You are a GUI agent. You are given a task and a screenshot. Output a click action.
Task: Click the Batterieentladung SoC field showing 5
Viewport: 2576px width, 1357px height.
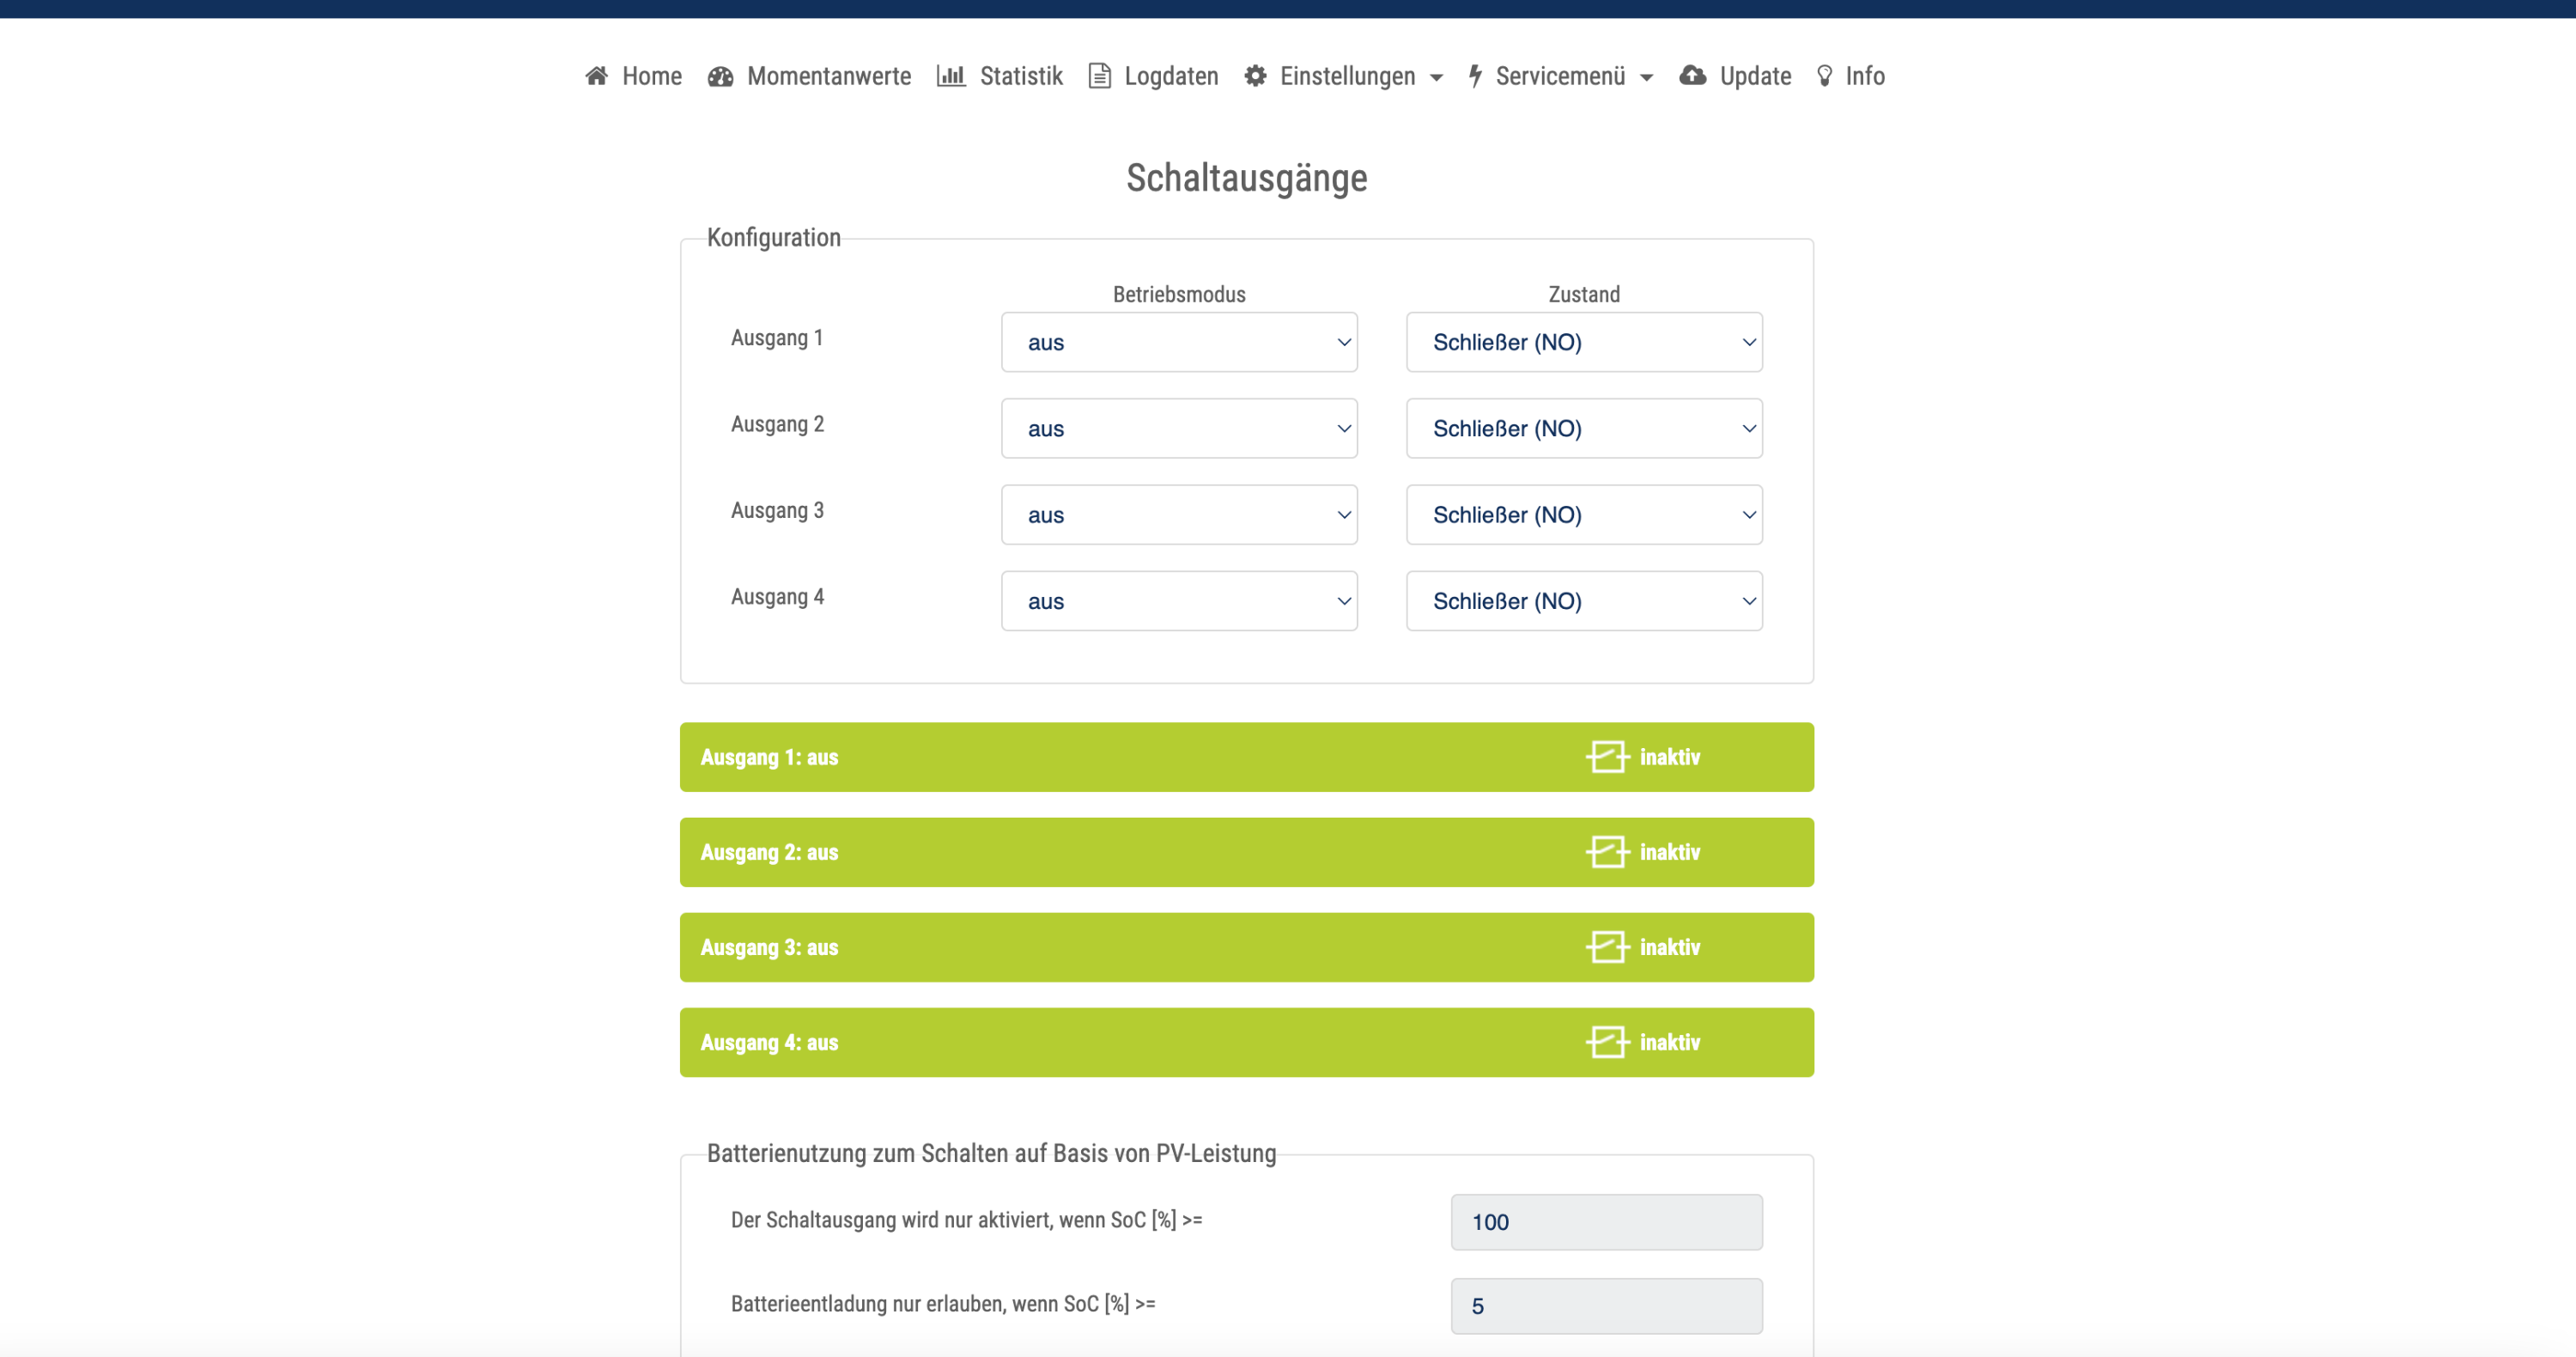pos(1606,1306)
